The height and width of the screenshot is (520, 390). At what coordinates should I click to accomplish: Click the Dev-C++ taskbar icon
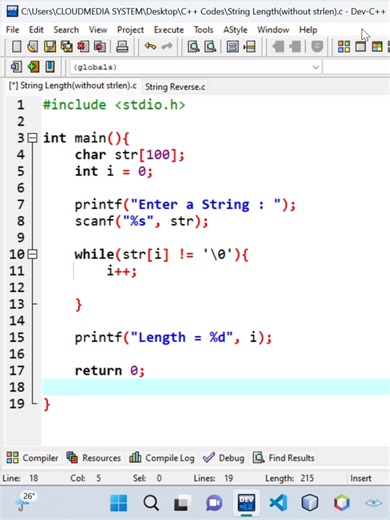click(x=246, y=503)
